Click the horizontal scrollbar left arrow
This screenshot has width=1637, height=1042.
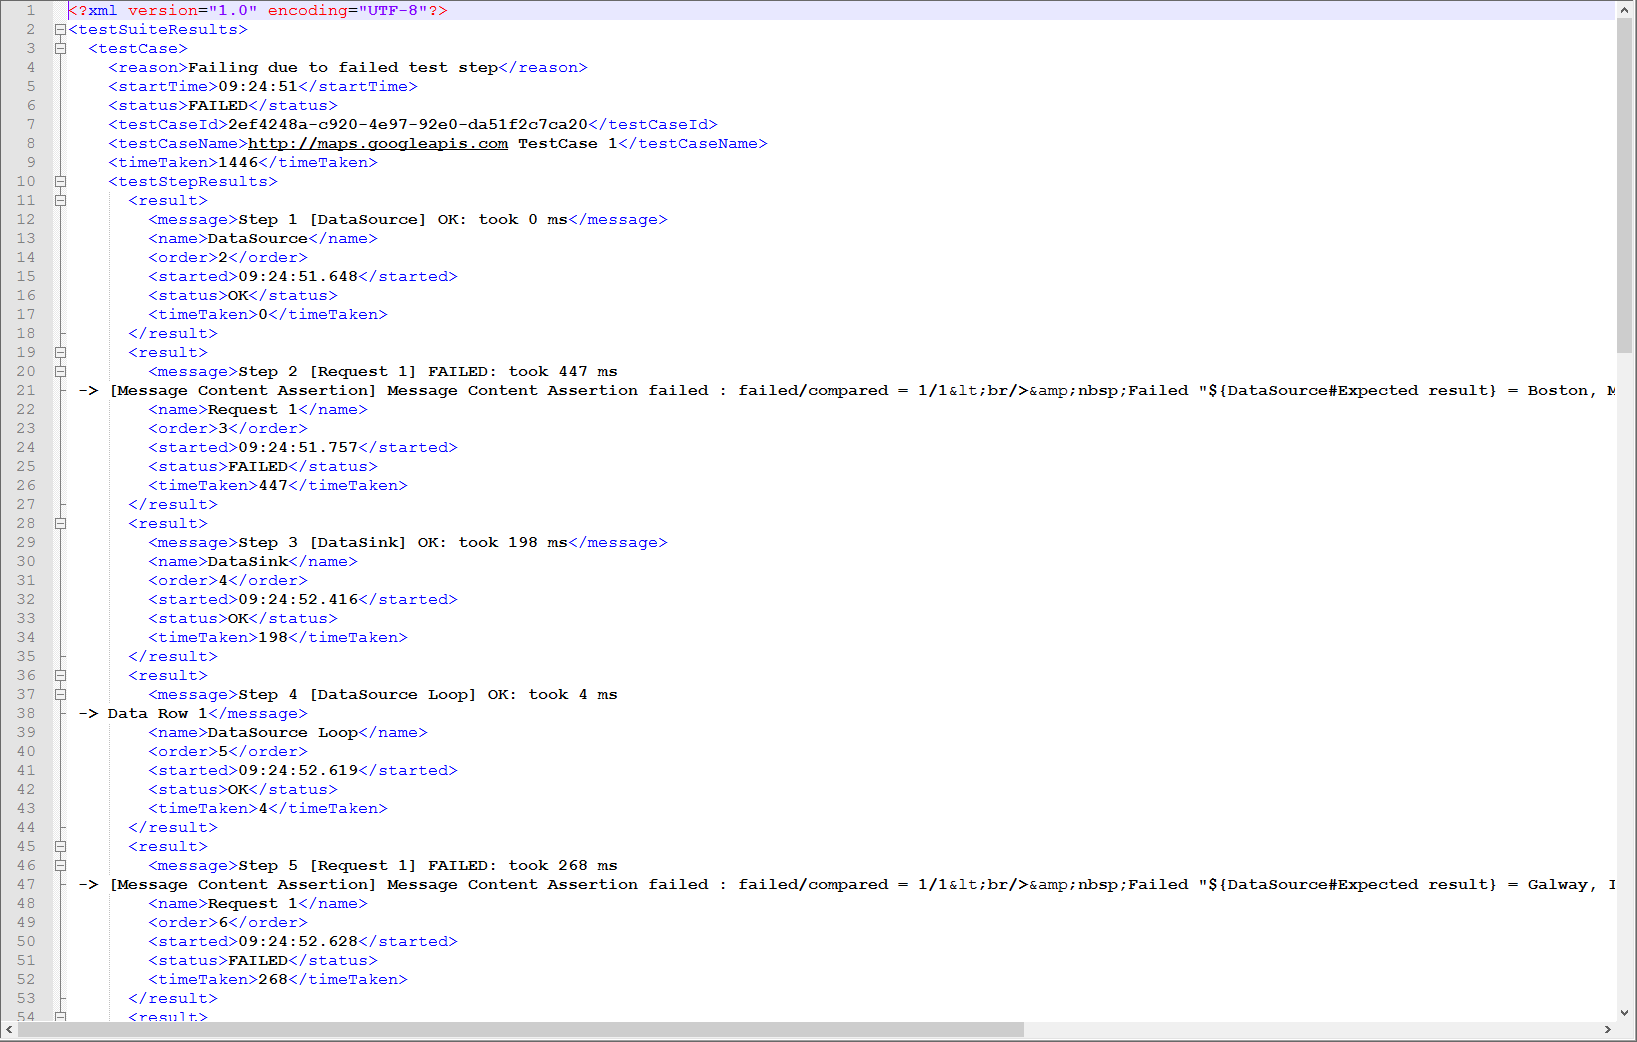click(9, 1030)
